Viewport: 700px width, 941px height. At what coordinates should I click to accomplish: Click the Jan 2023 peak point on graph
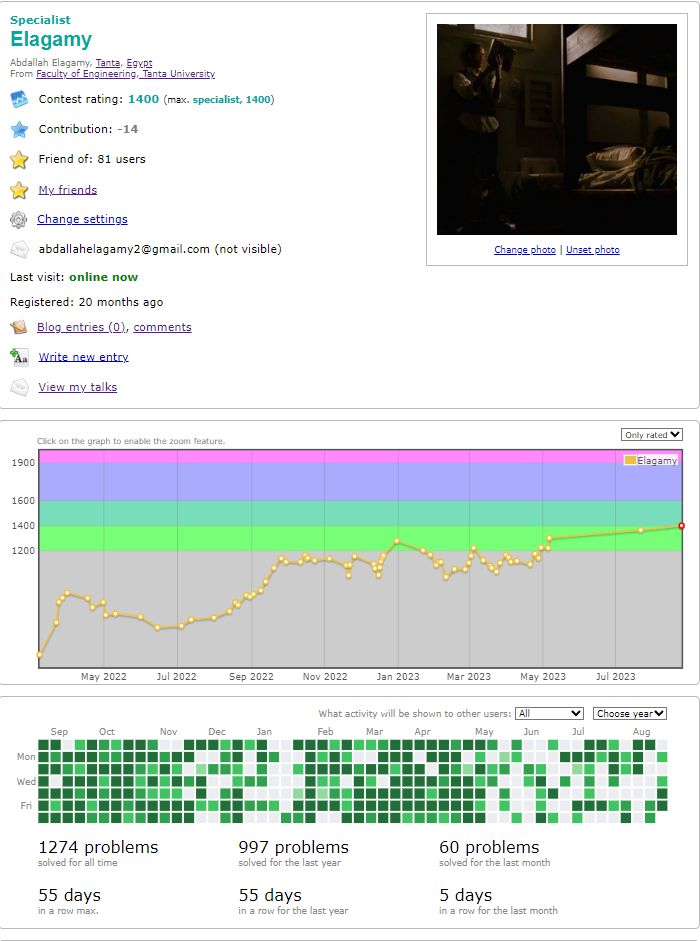(397, 541)
